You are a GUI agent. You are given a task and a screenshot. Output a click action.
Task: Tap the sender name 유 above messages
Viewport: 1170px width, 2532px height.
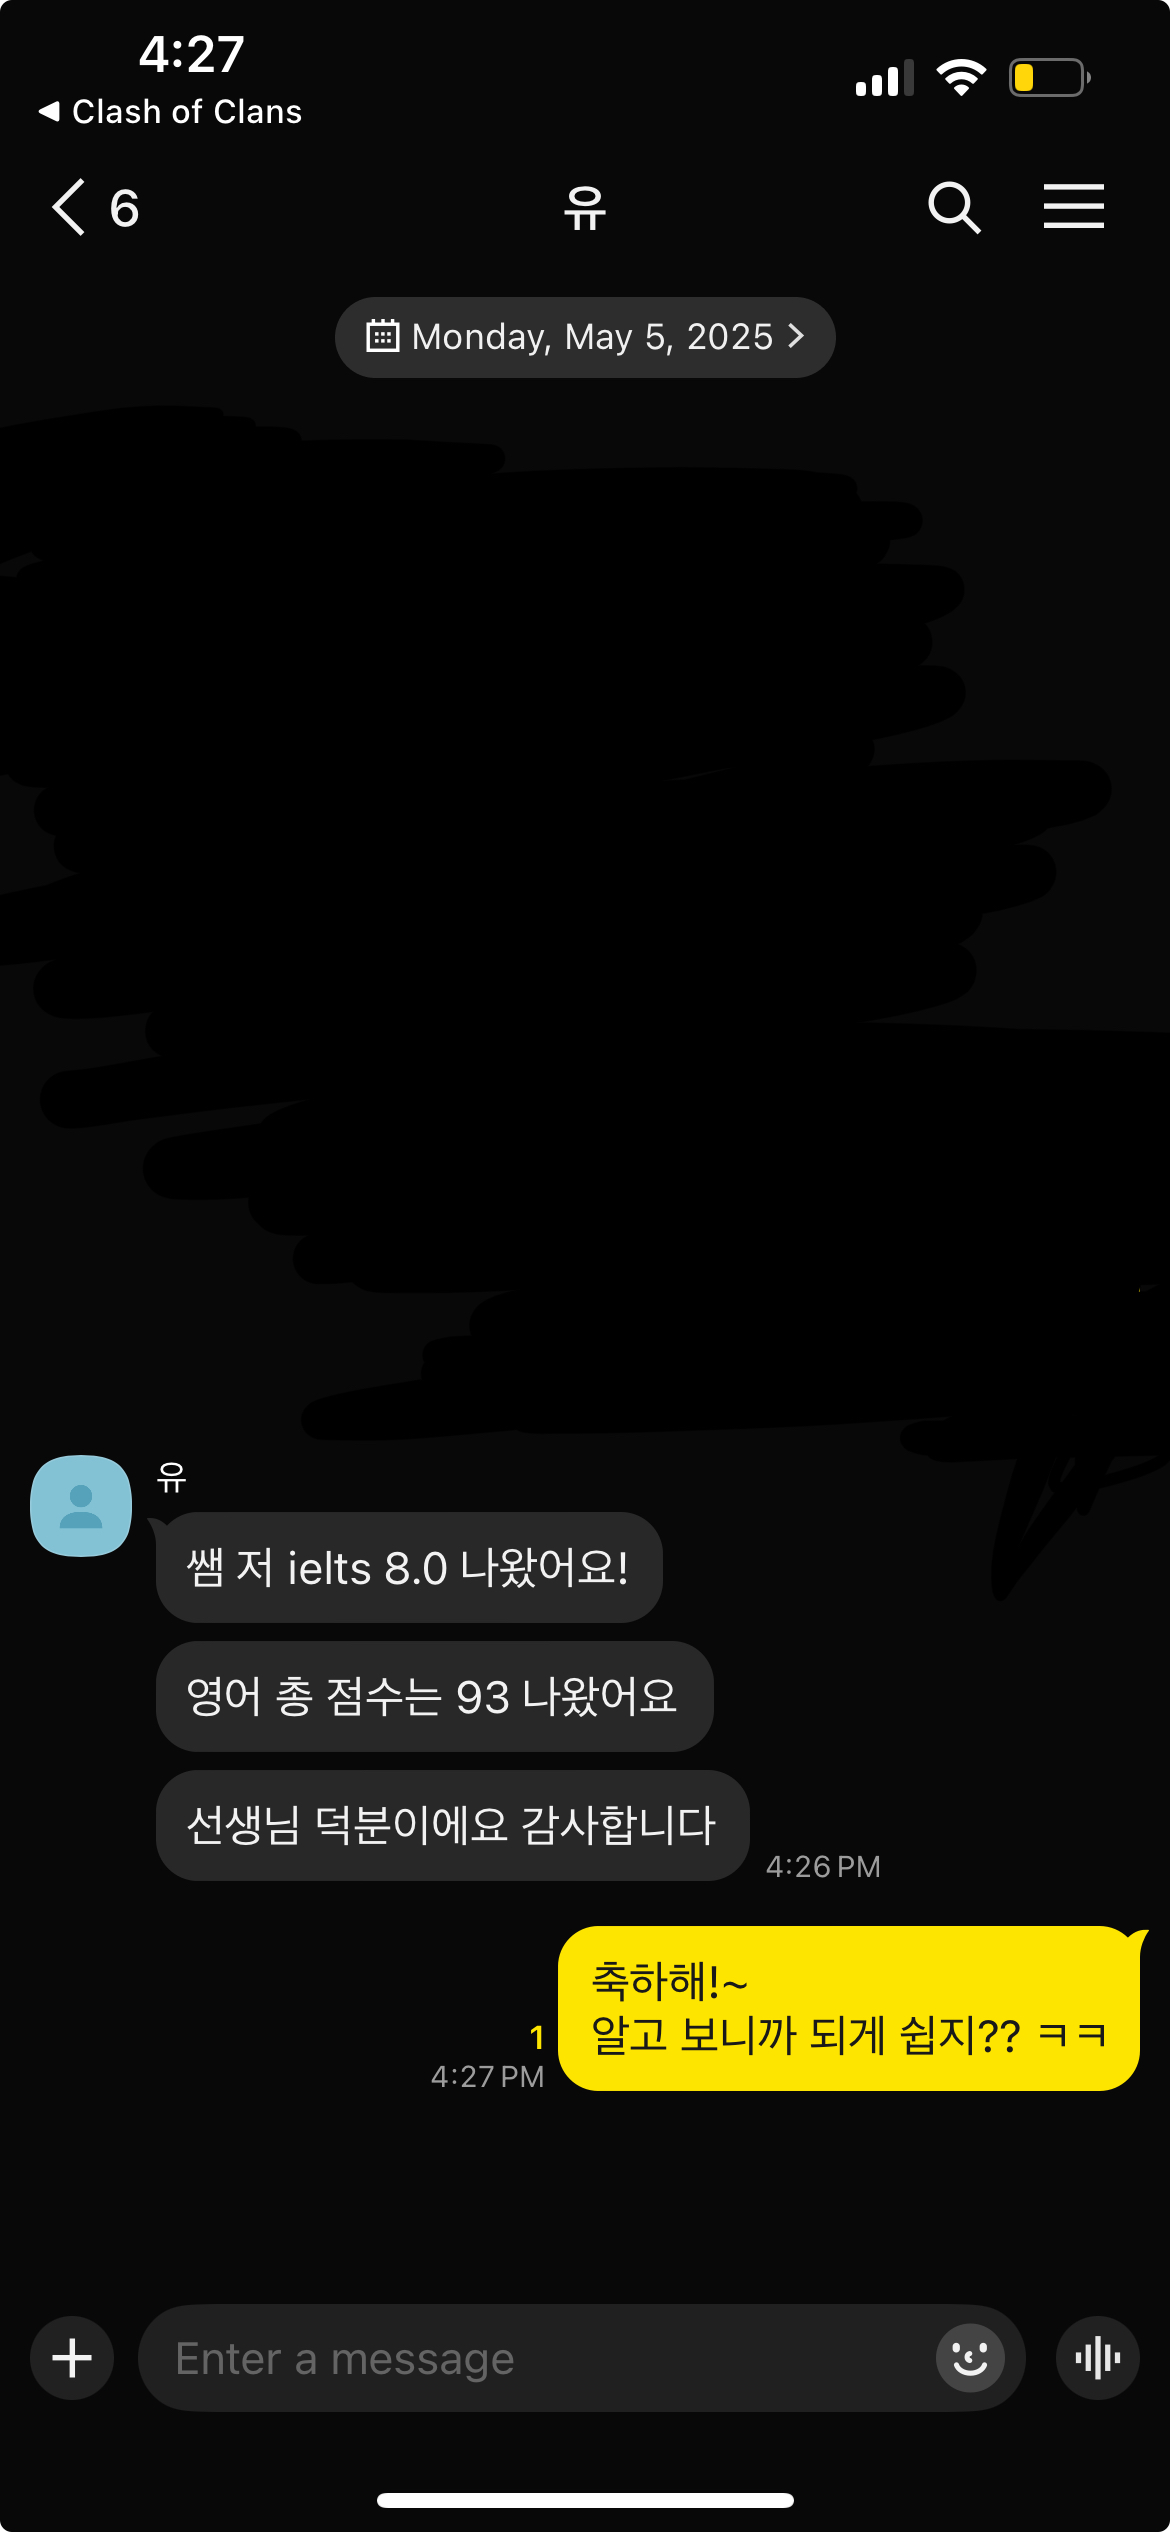pos(171,1477)
